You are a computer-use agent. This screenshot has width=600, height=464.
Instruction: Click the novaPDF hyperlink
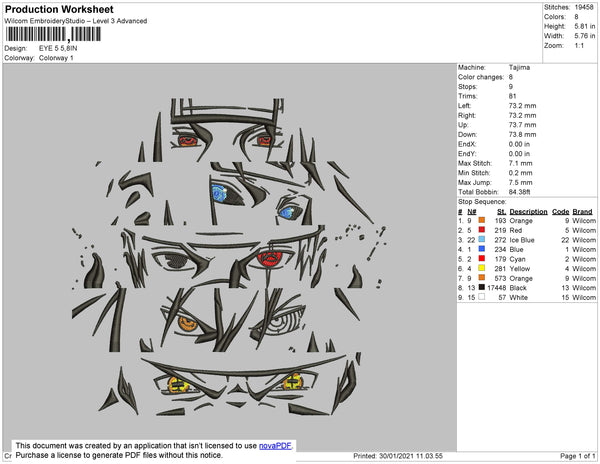(x=275, y=446)
